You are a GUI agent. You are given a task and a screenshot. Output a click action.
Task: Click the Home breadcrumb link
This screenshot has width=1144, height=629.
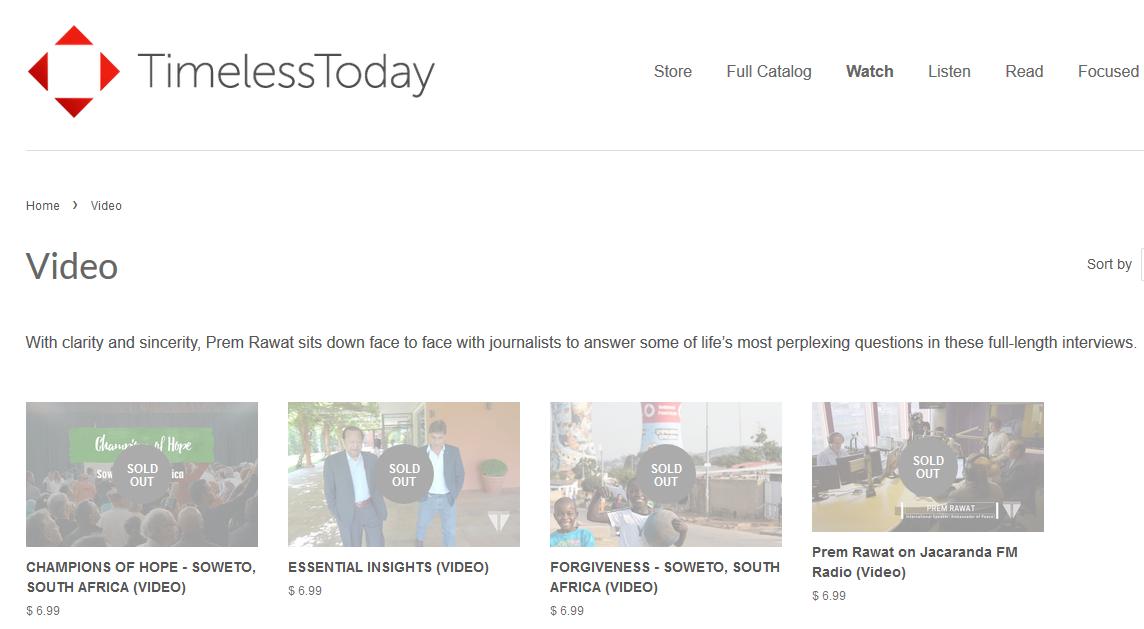tap(43, 206)
